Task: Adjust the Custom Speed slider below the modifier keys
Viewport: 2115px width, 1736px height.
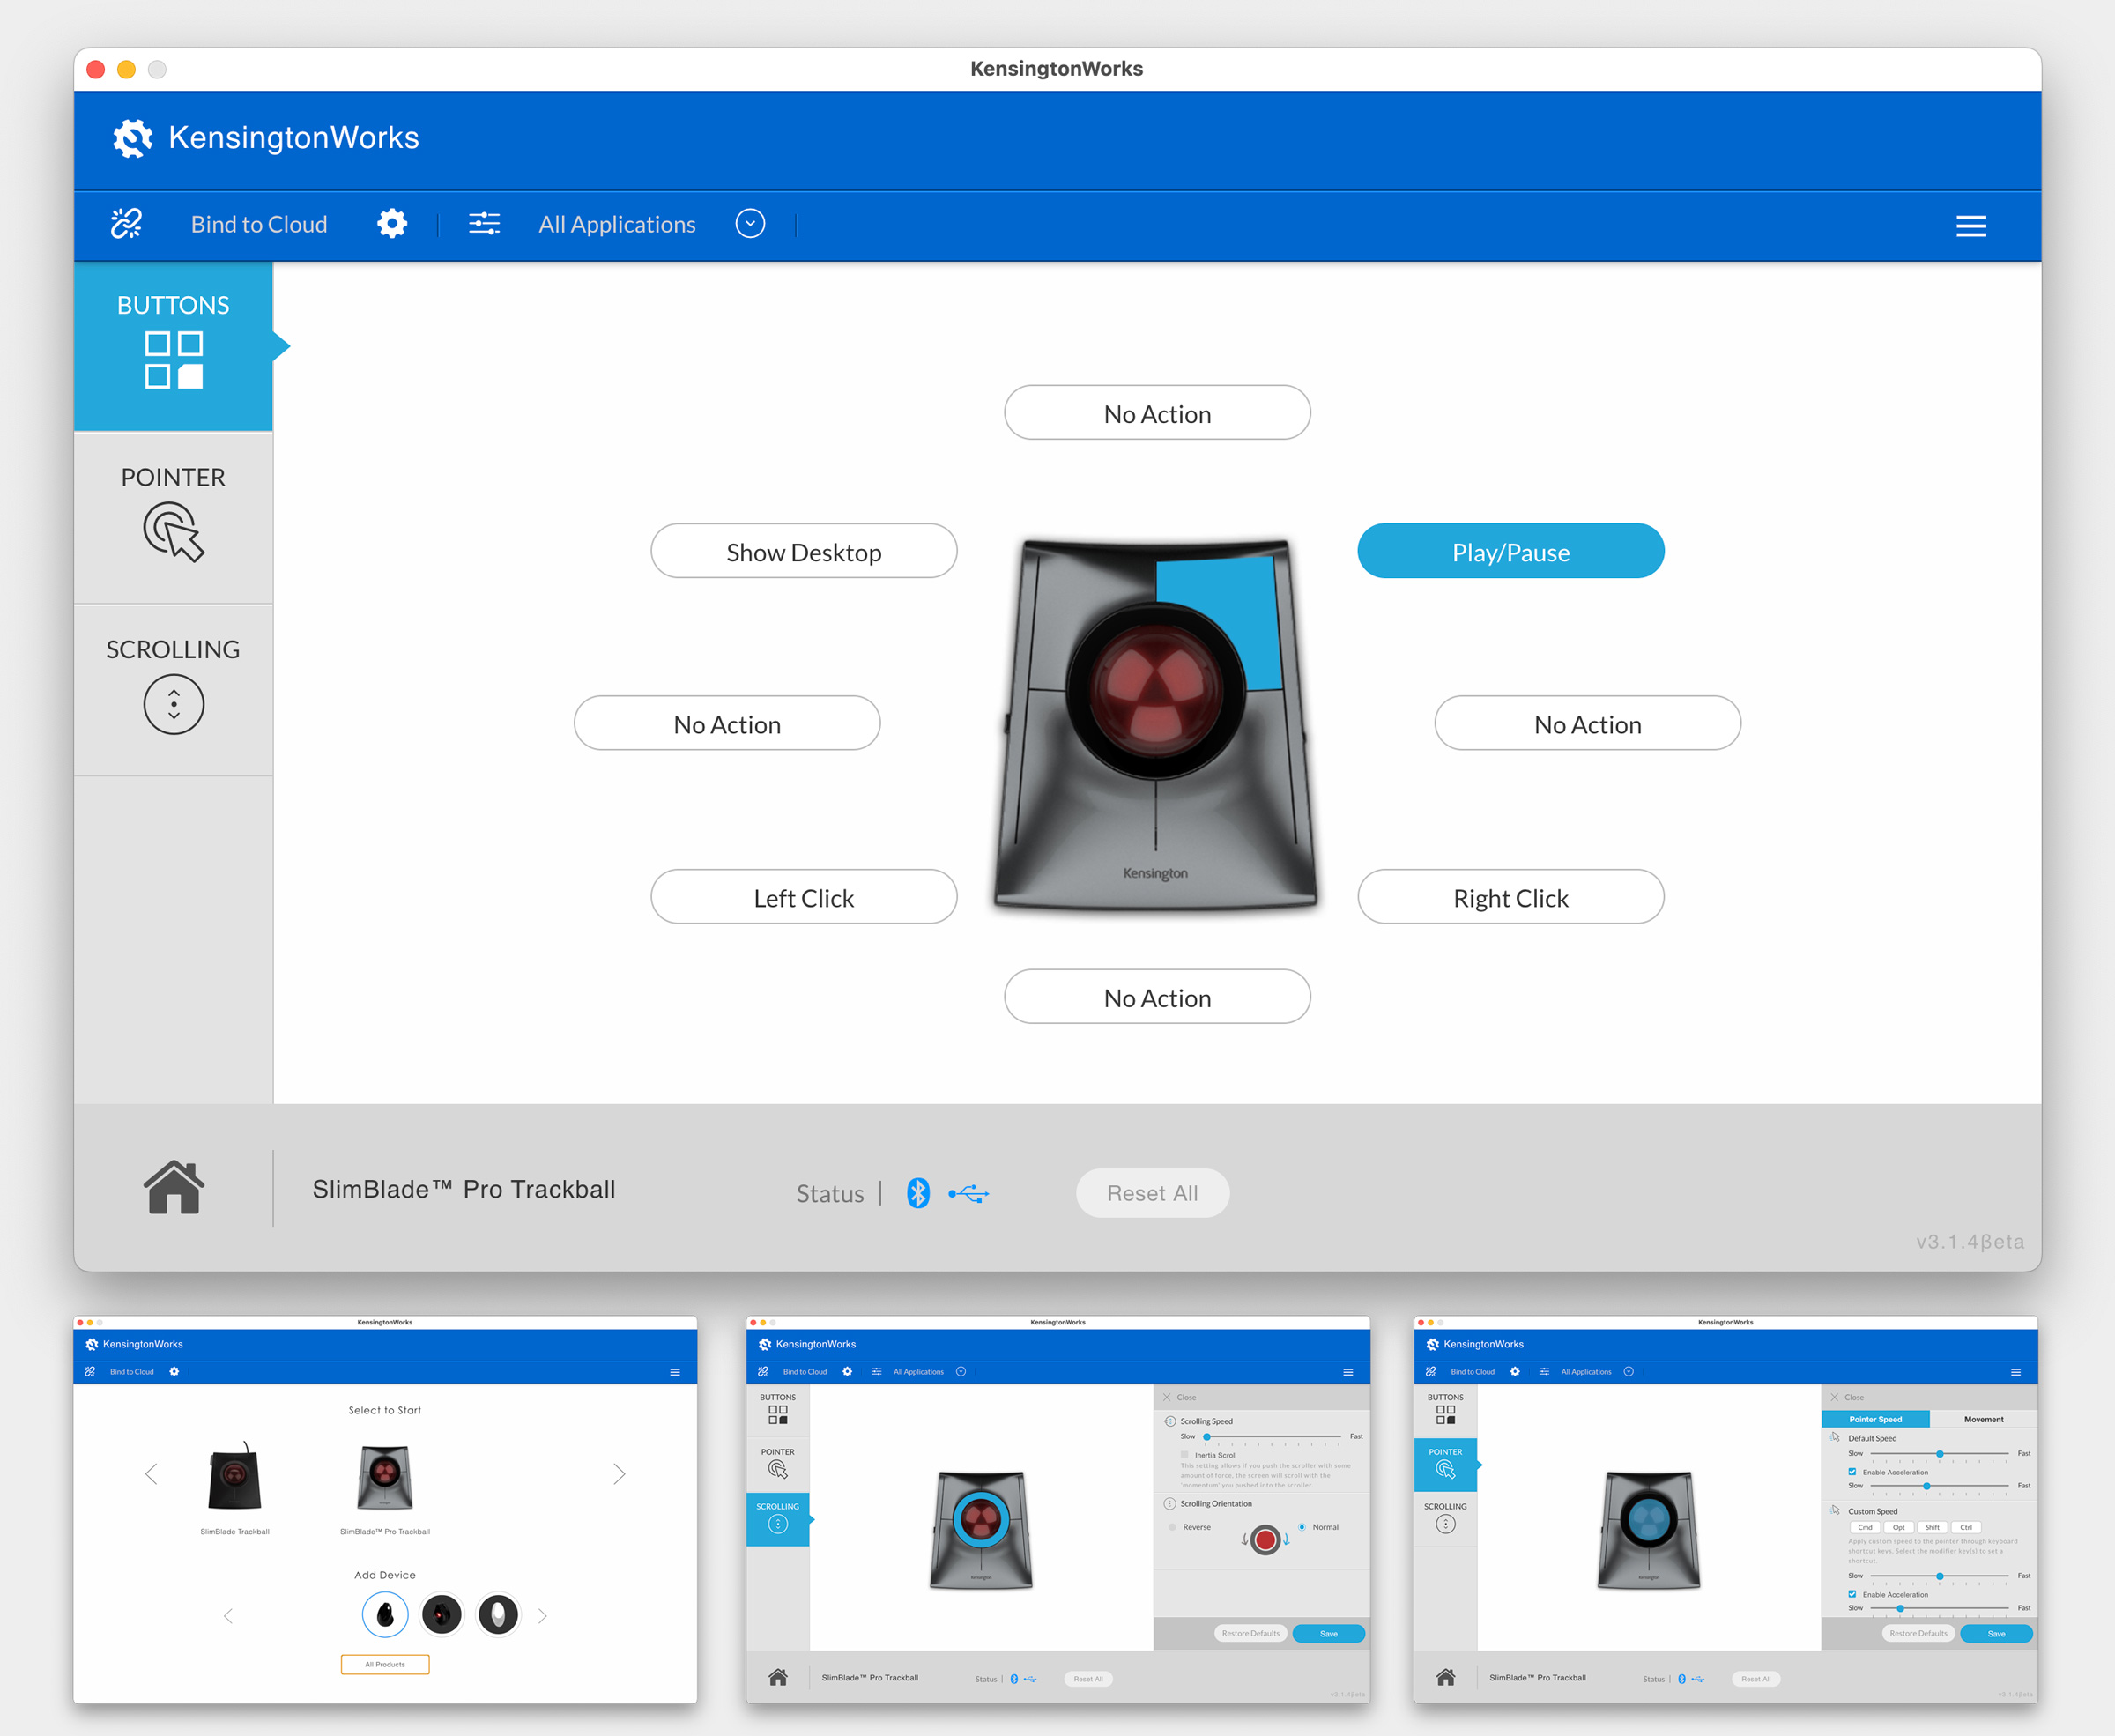Action: (1939, 1576)
